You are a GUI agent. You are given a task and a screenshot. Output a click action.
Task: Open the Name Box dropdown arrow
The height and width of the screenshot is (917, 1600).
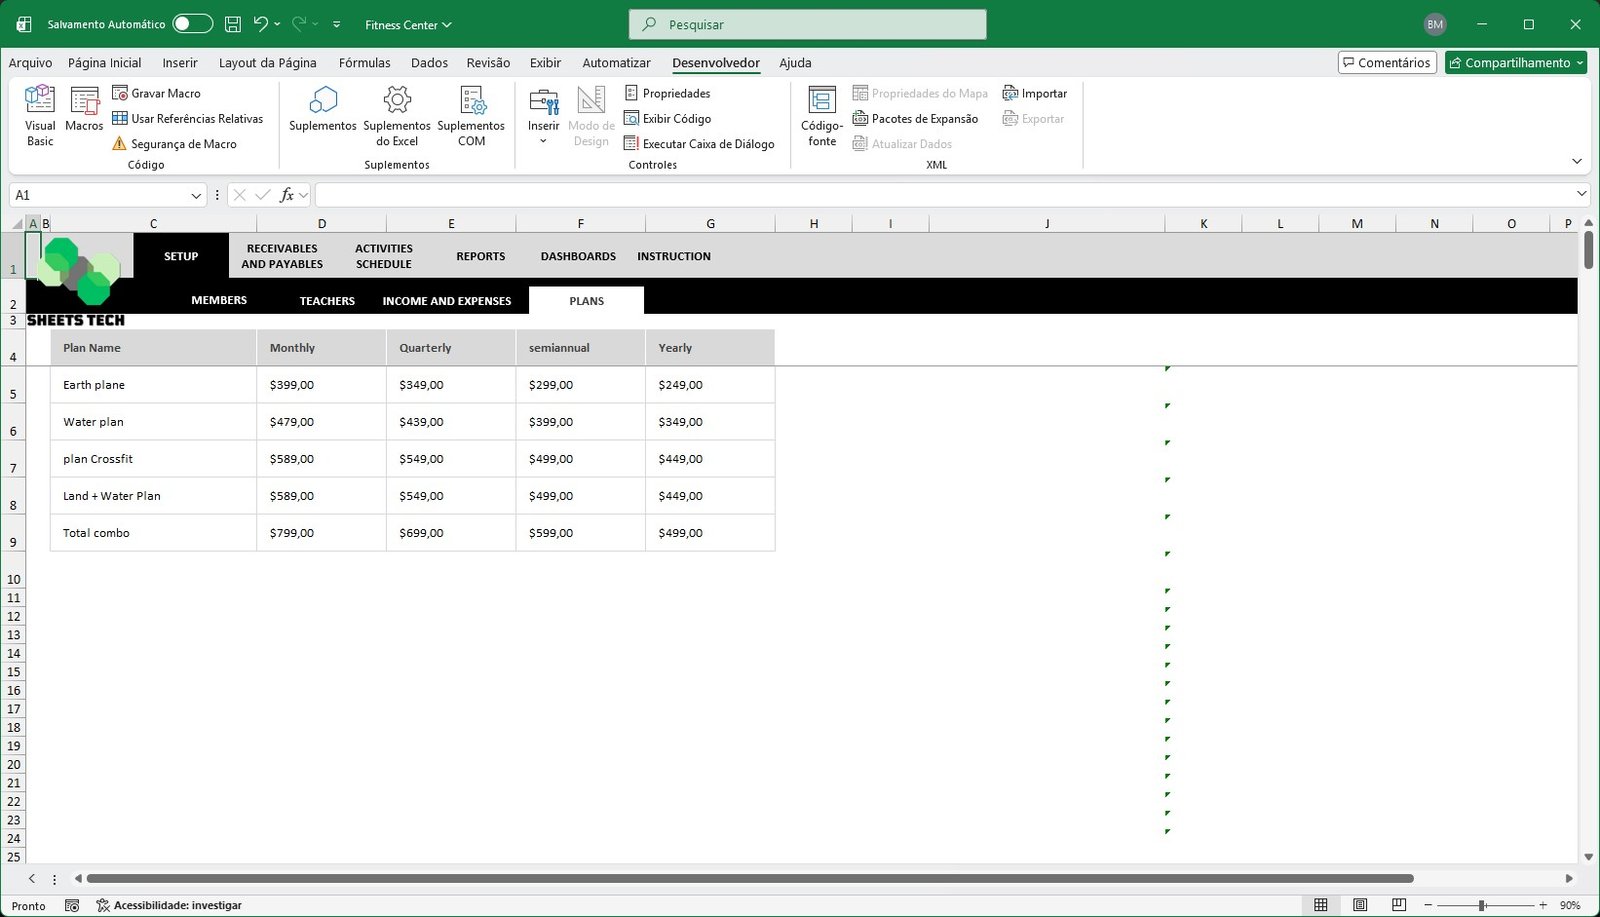(196, 196)
